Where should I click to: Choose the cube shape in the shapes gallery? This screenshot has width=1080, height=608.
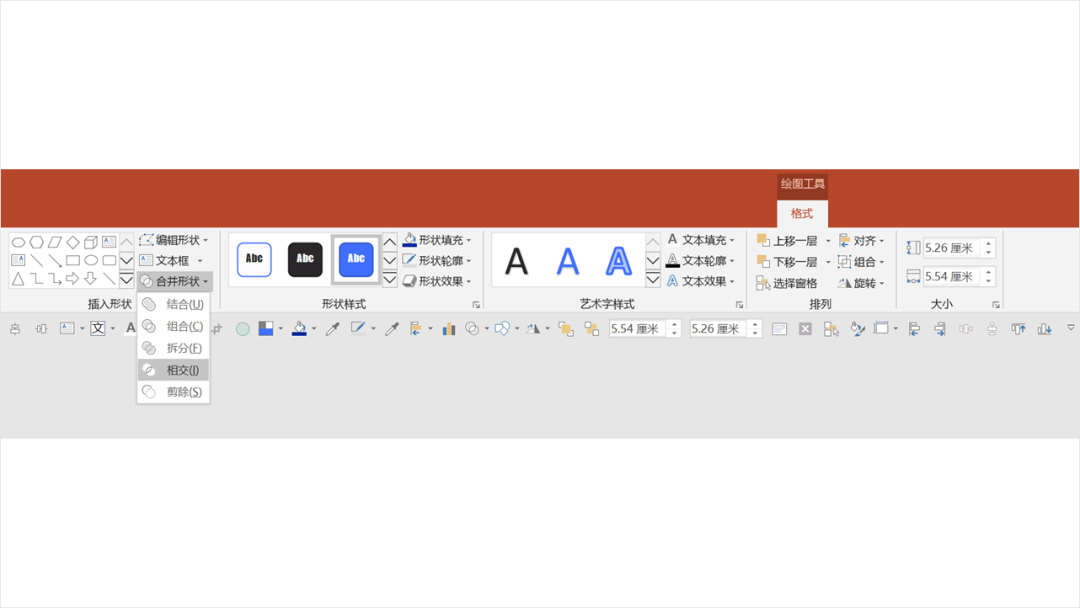pyautogui.click(x=91, y=242)
